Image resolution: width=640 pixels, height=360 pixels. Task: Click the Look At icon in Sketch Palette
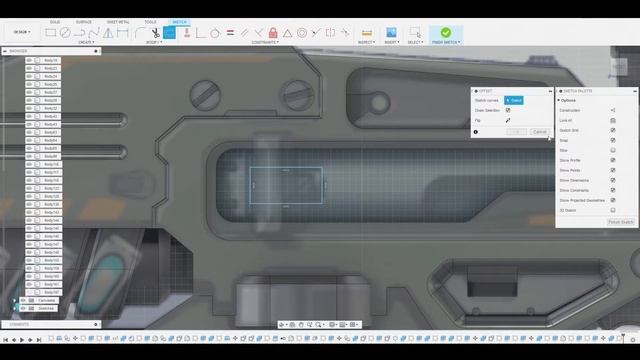pos(613,120)
